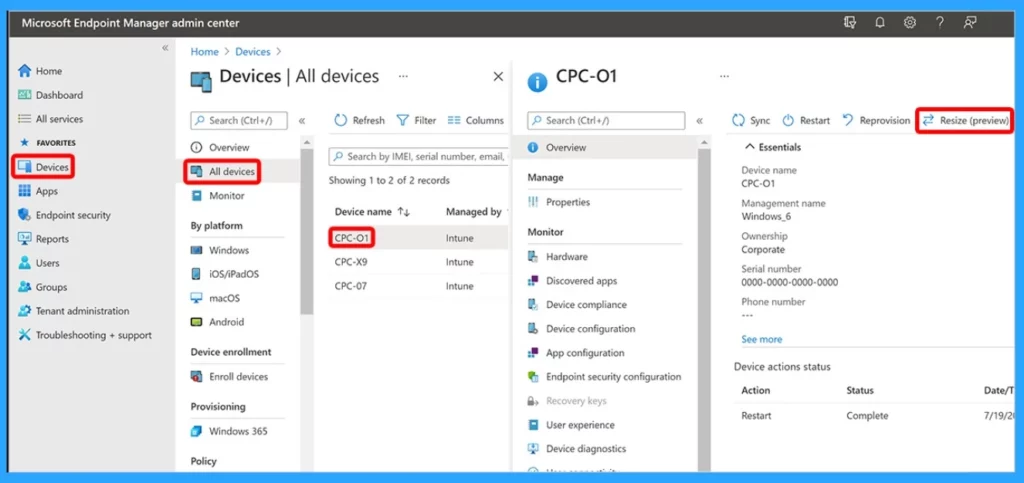Select Devices in the favorites navigation

[x=44, y=167]
